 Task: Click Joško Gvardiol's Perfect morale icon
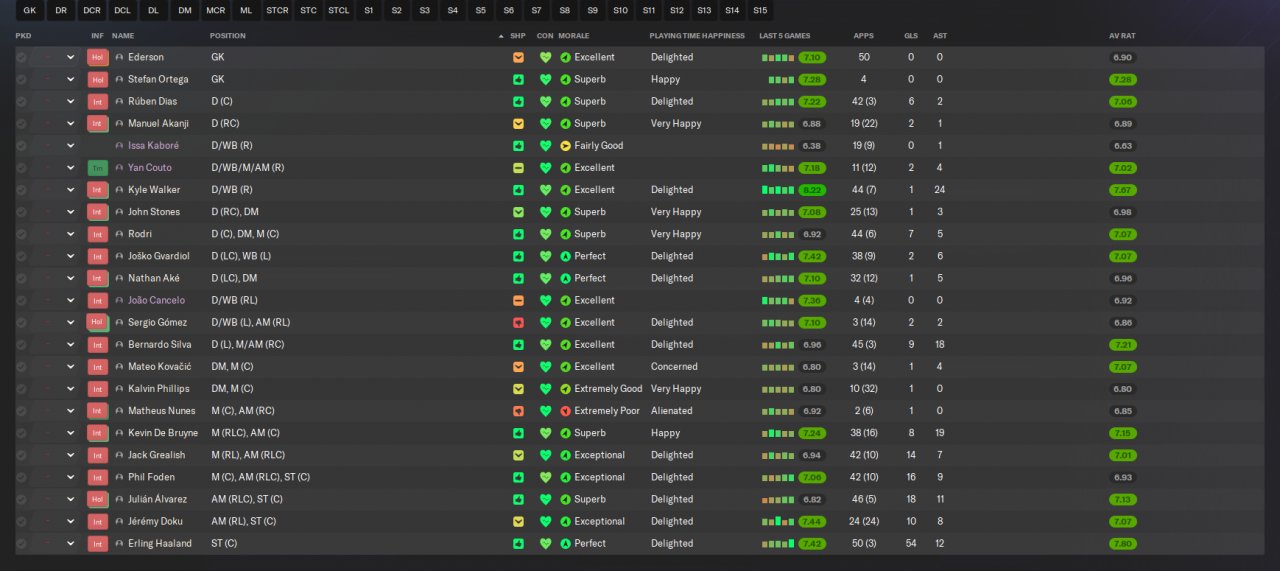click(x=565, y=256)
